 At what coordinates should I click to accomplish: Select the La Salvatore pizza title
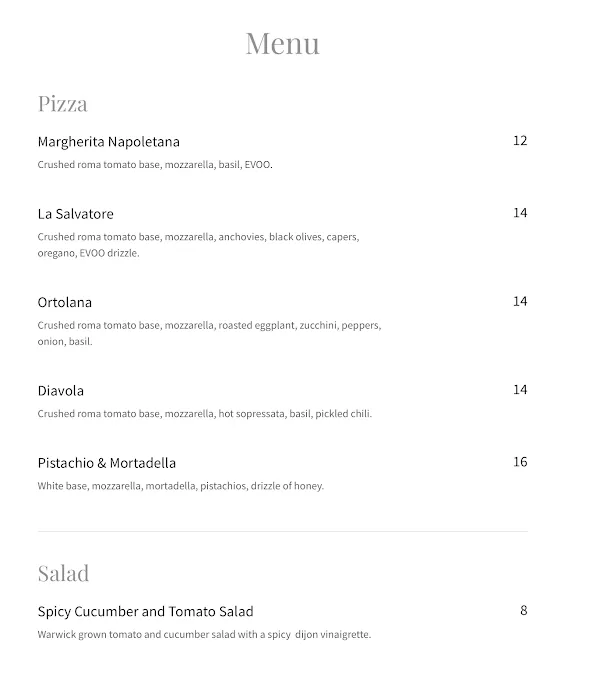(x=76, y=214)
